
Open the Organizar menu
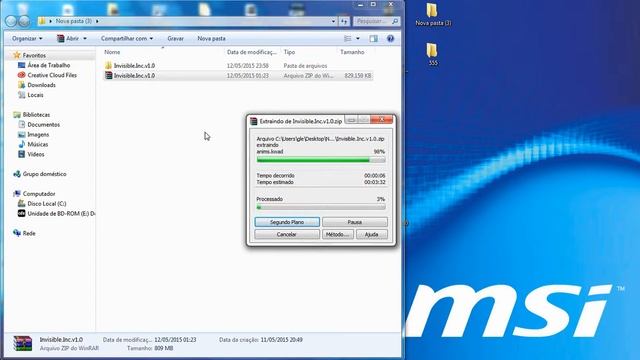pos(27,38)
